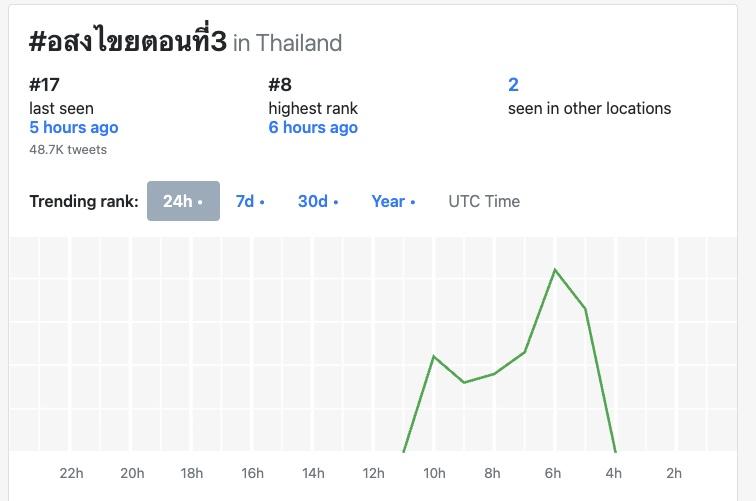This screenshot has width=756, height=501.
Task: Click the chart peak at 6h
Action: pyautogui.click(x=555, y=269)
